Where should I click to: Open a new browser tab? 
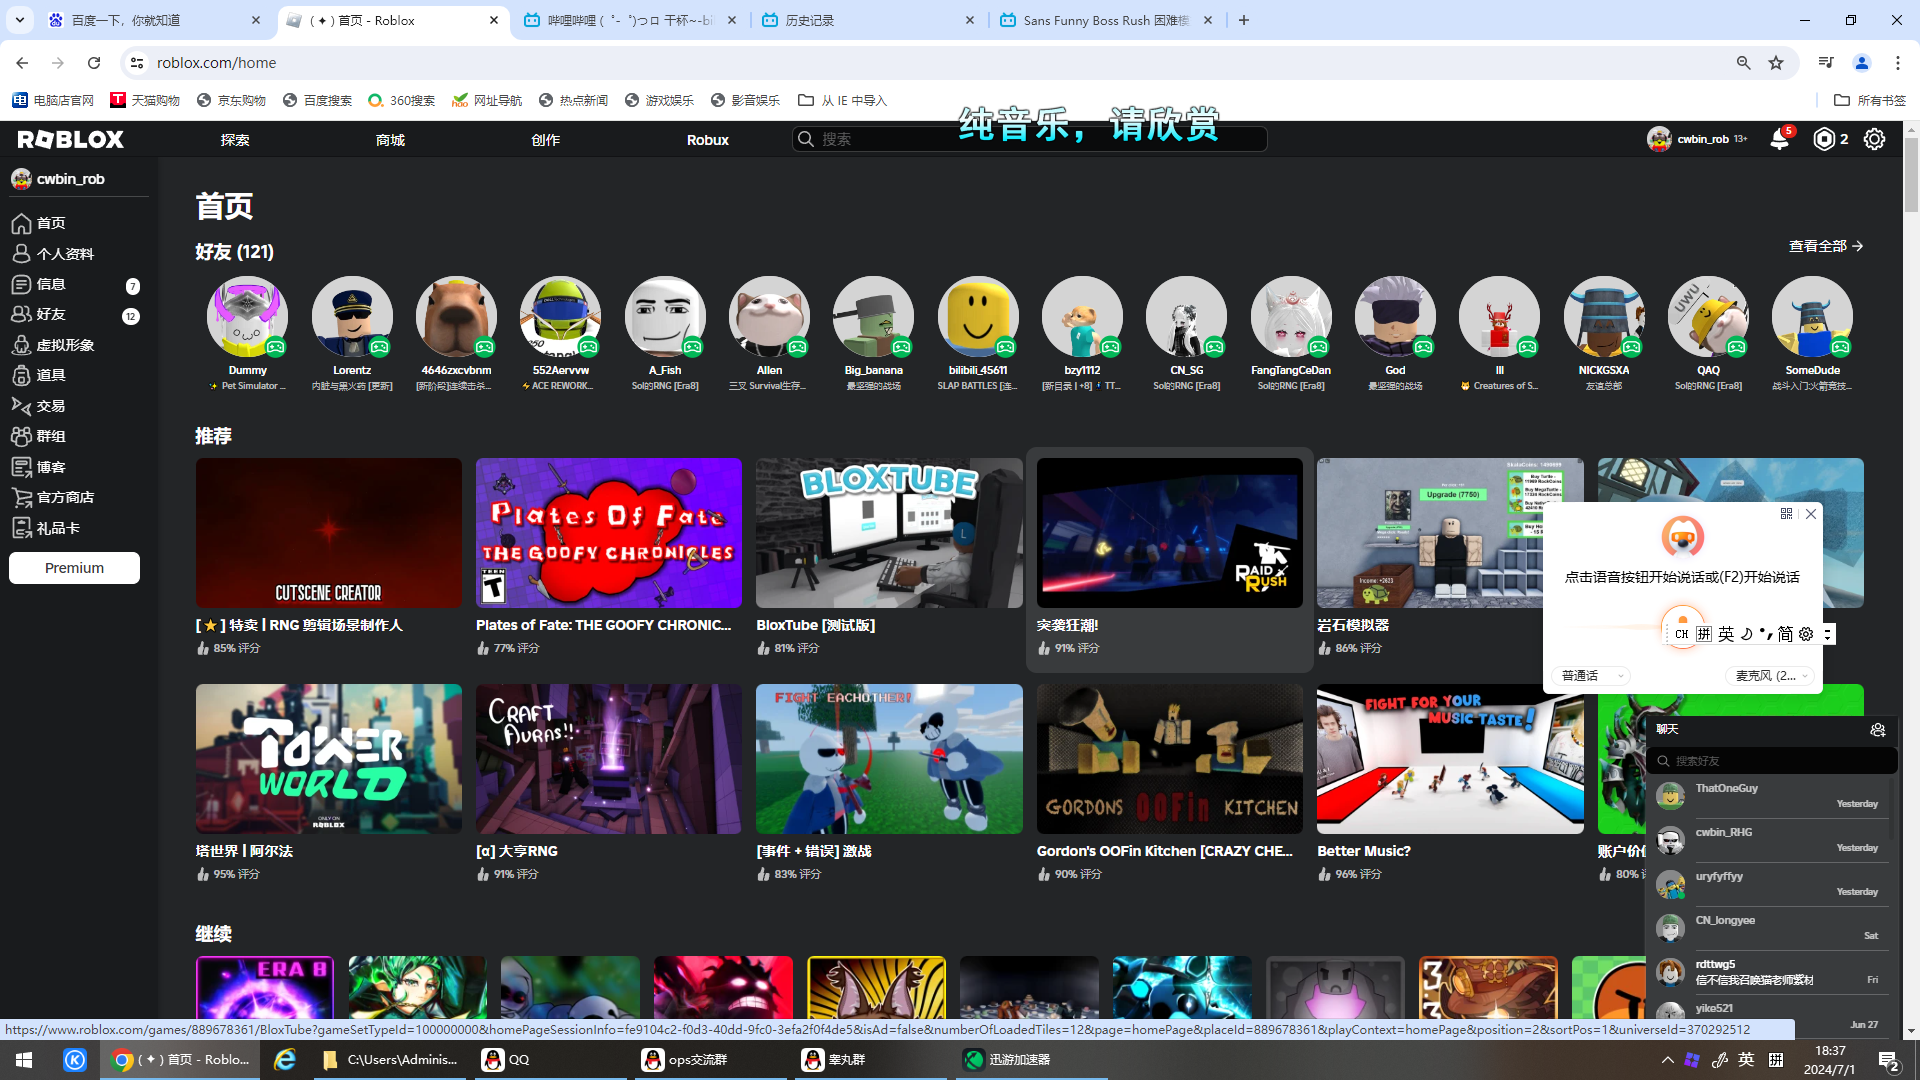1244,20
